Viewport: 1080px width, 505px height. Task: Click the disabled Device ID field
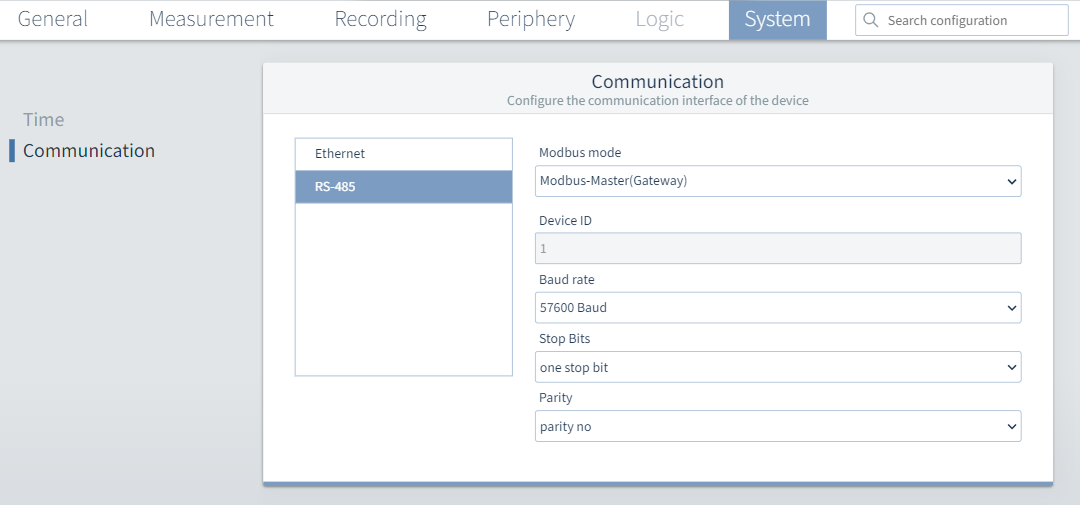tap(778, 248)
